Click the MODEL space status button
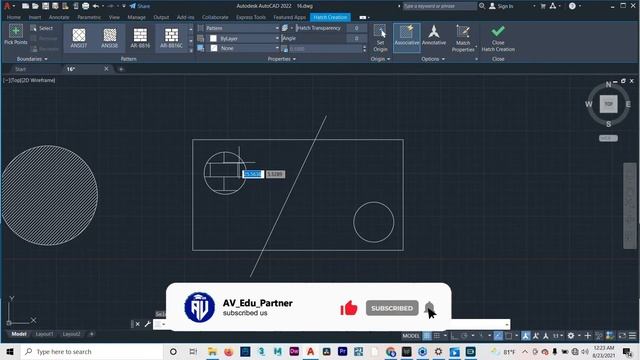The height and width of the screenshot is (360, 640). (411, 336)
